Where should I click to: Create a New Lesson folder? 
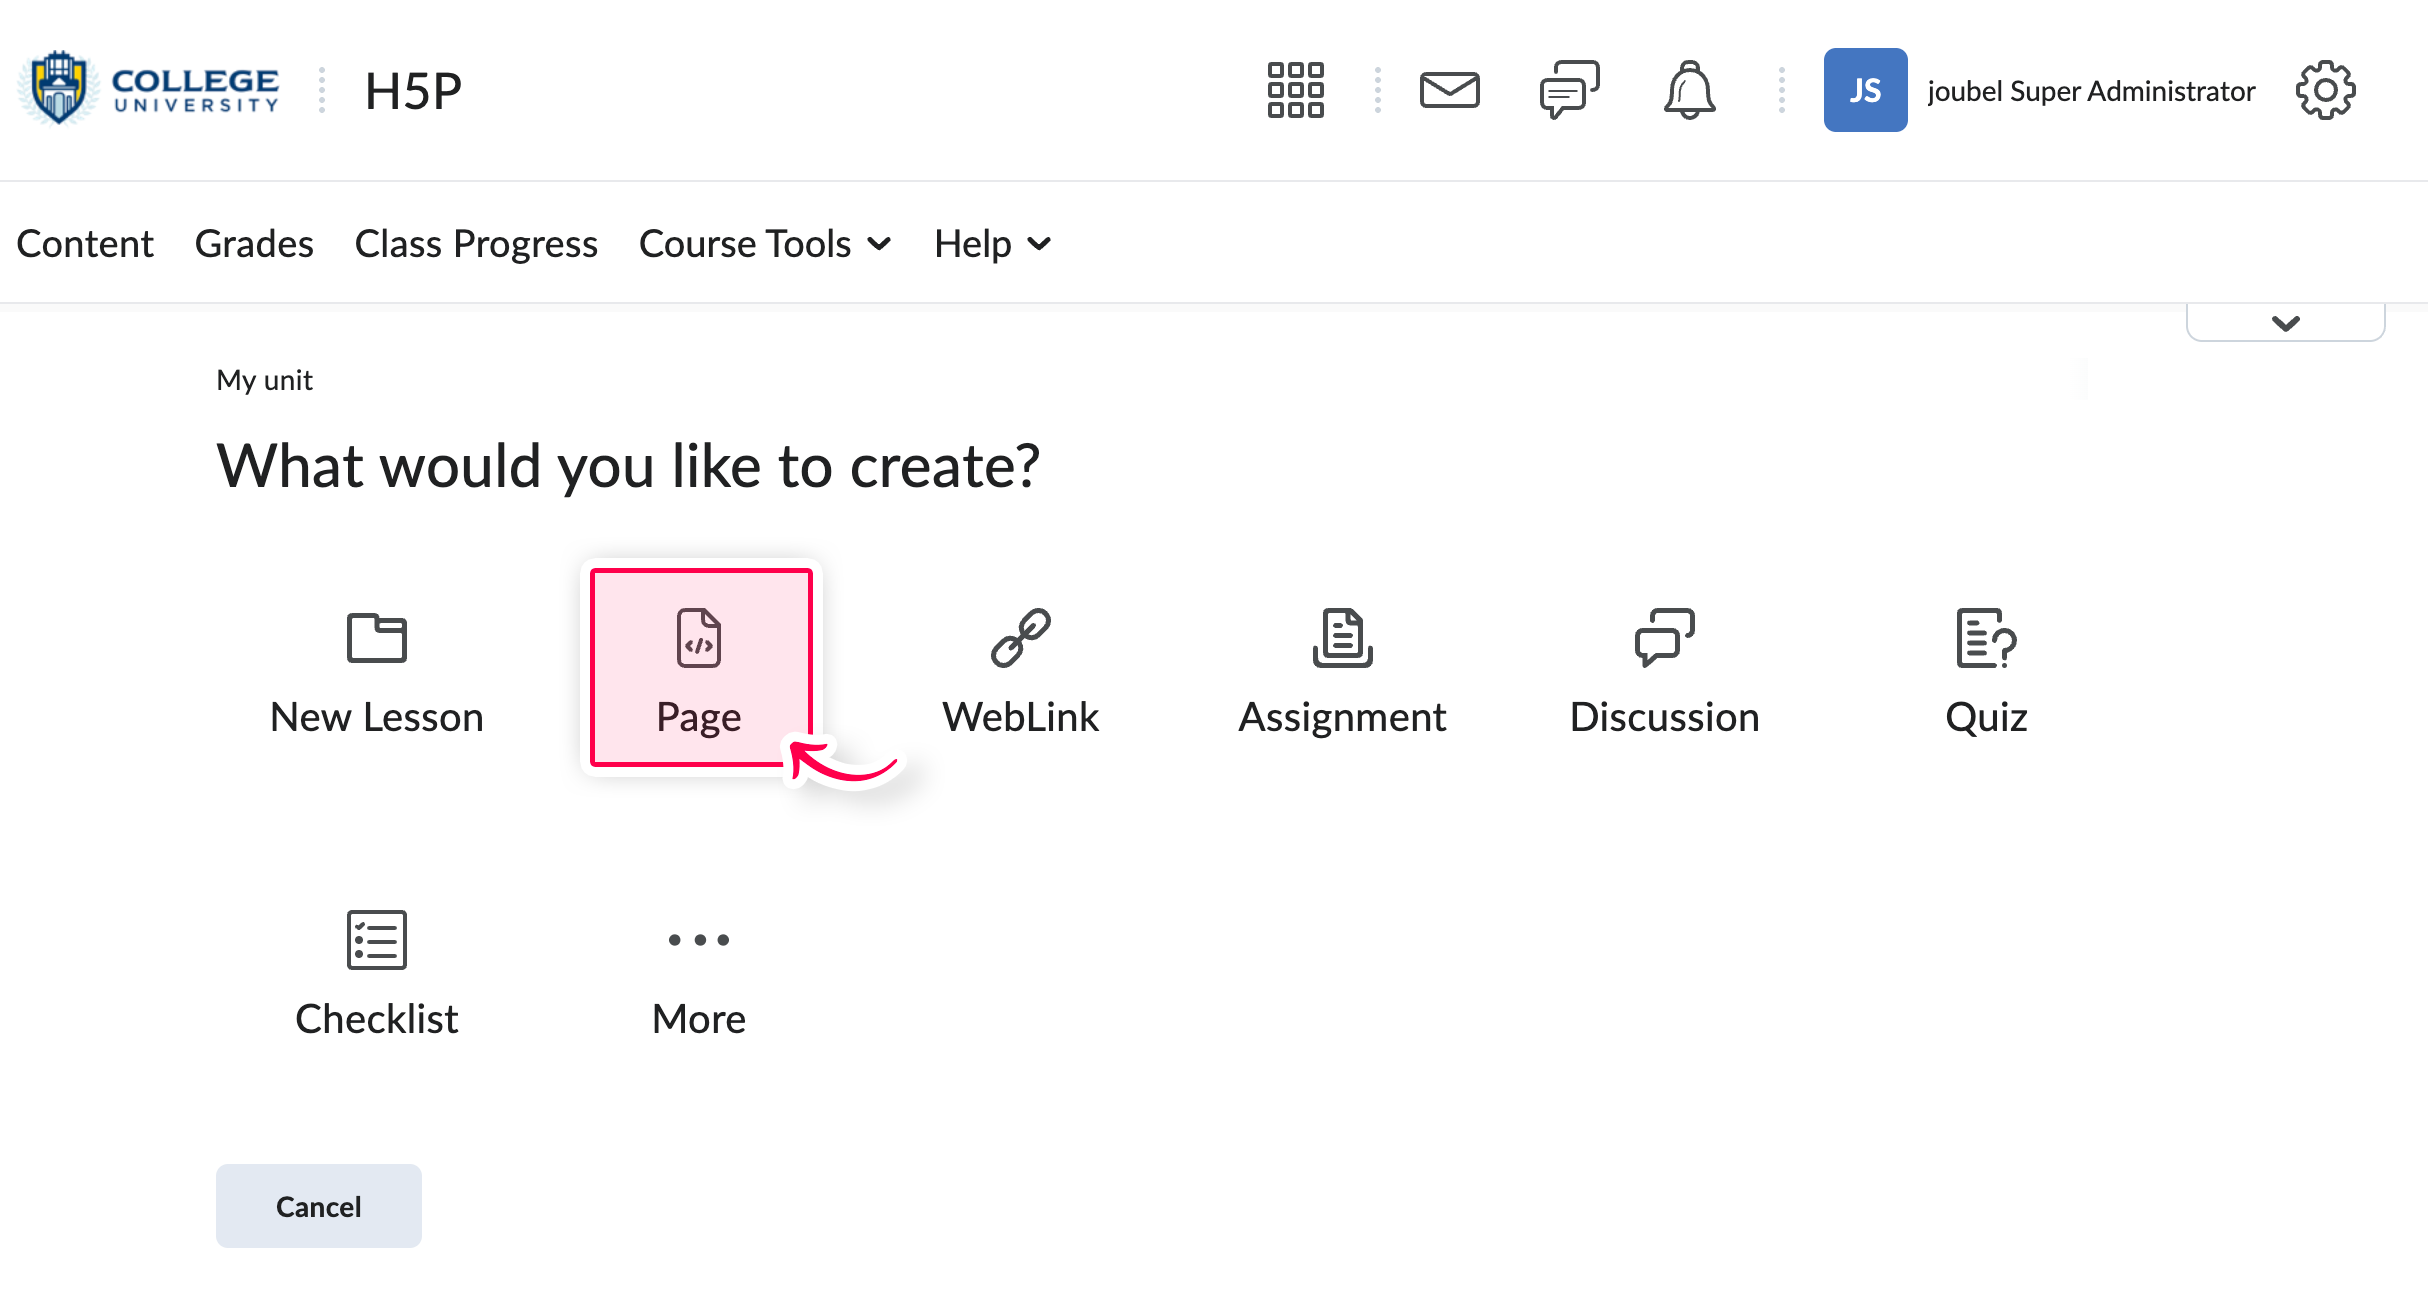tap(376, 668)
